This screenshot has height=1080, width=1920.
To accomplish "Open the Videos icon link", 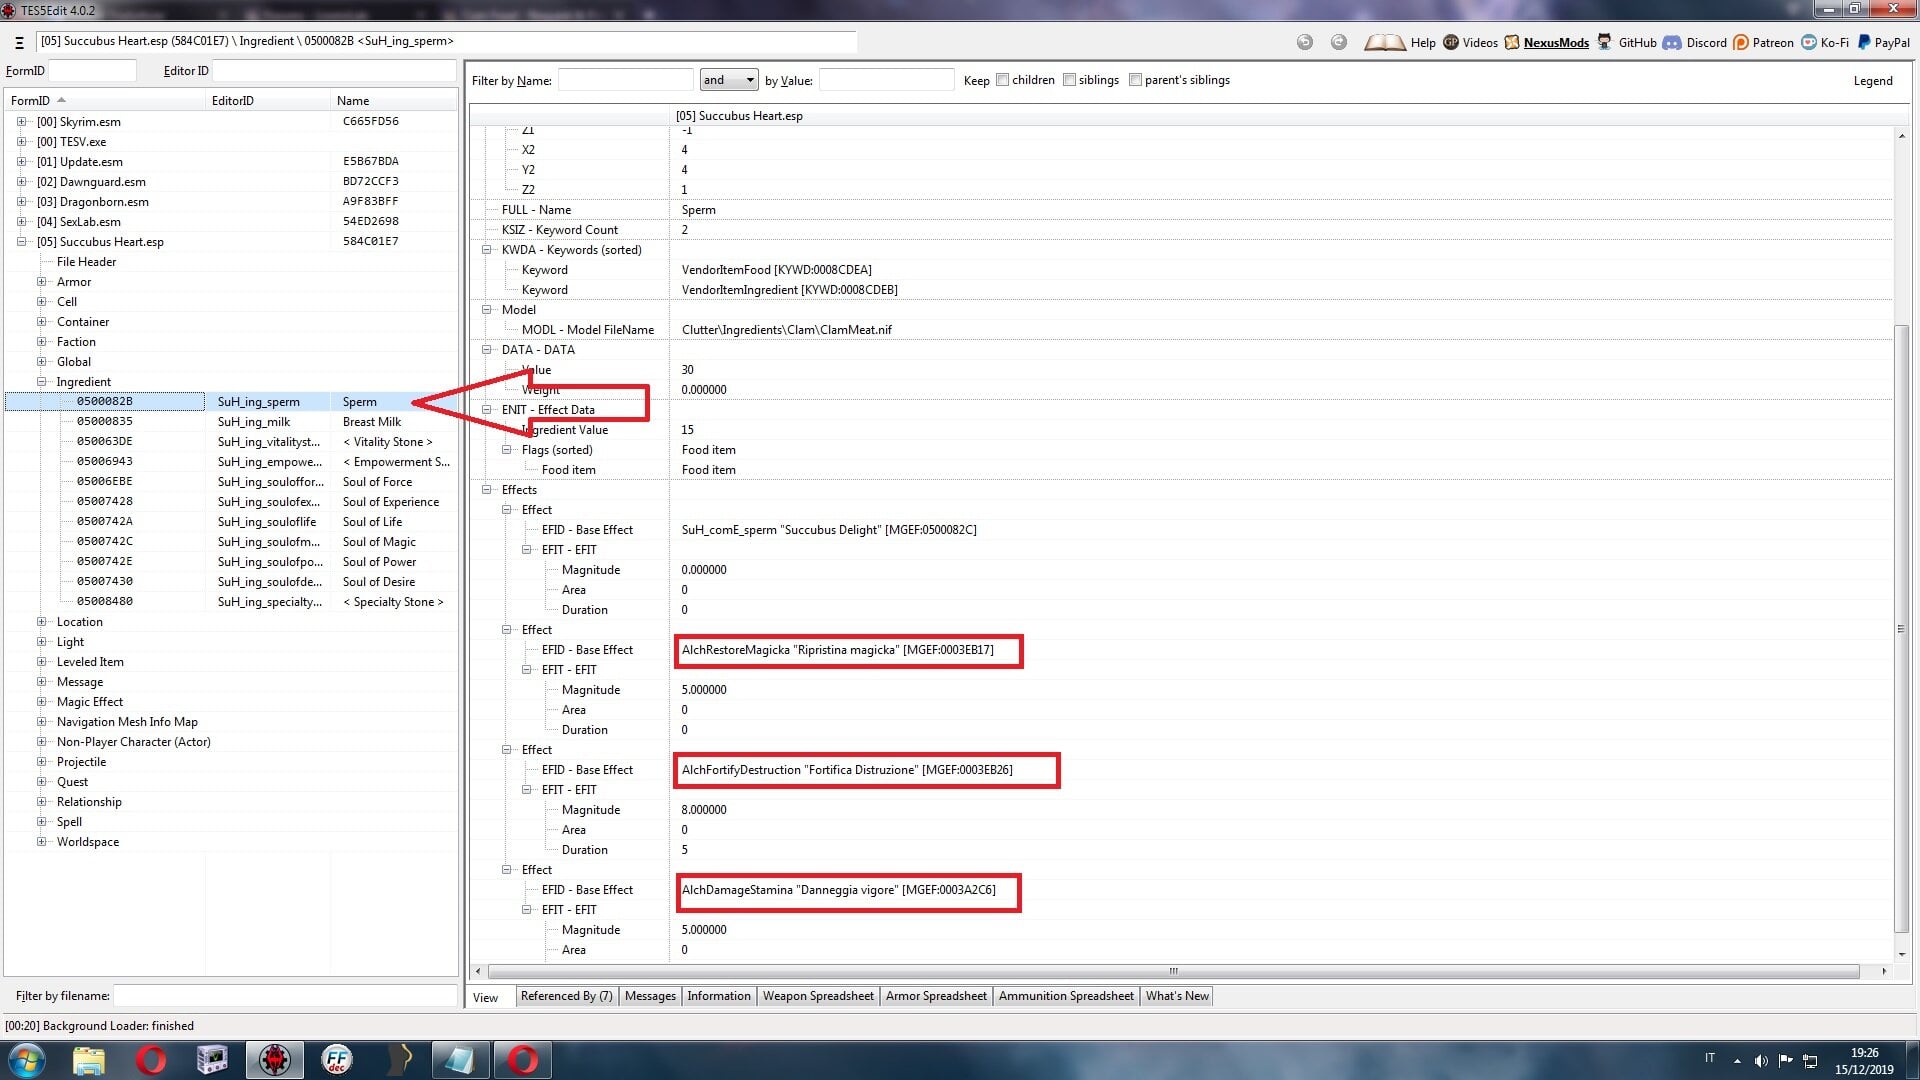I will [1451, 42].
